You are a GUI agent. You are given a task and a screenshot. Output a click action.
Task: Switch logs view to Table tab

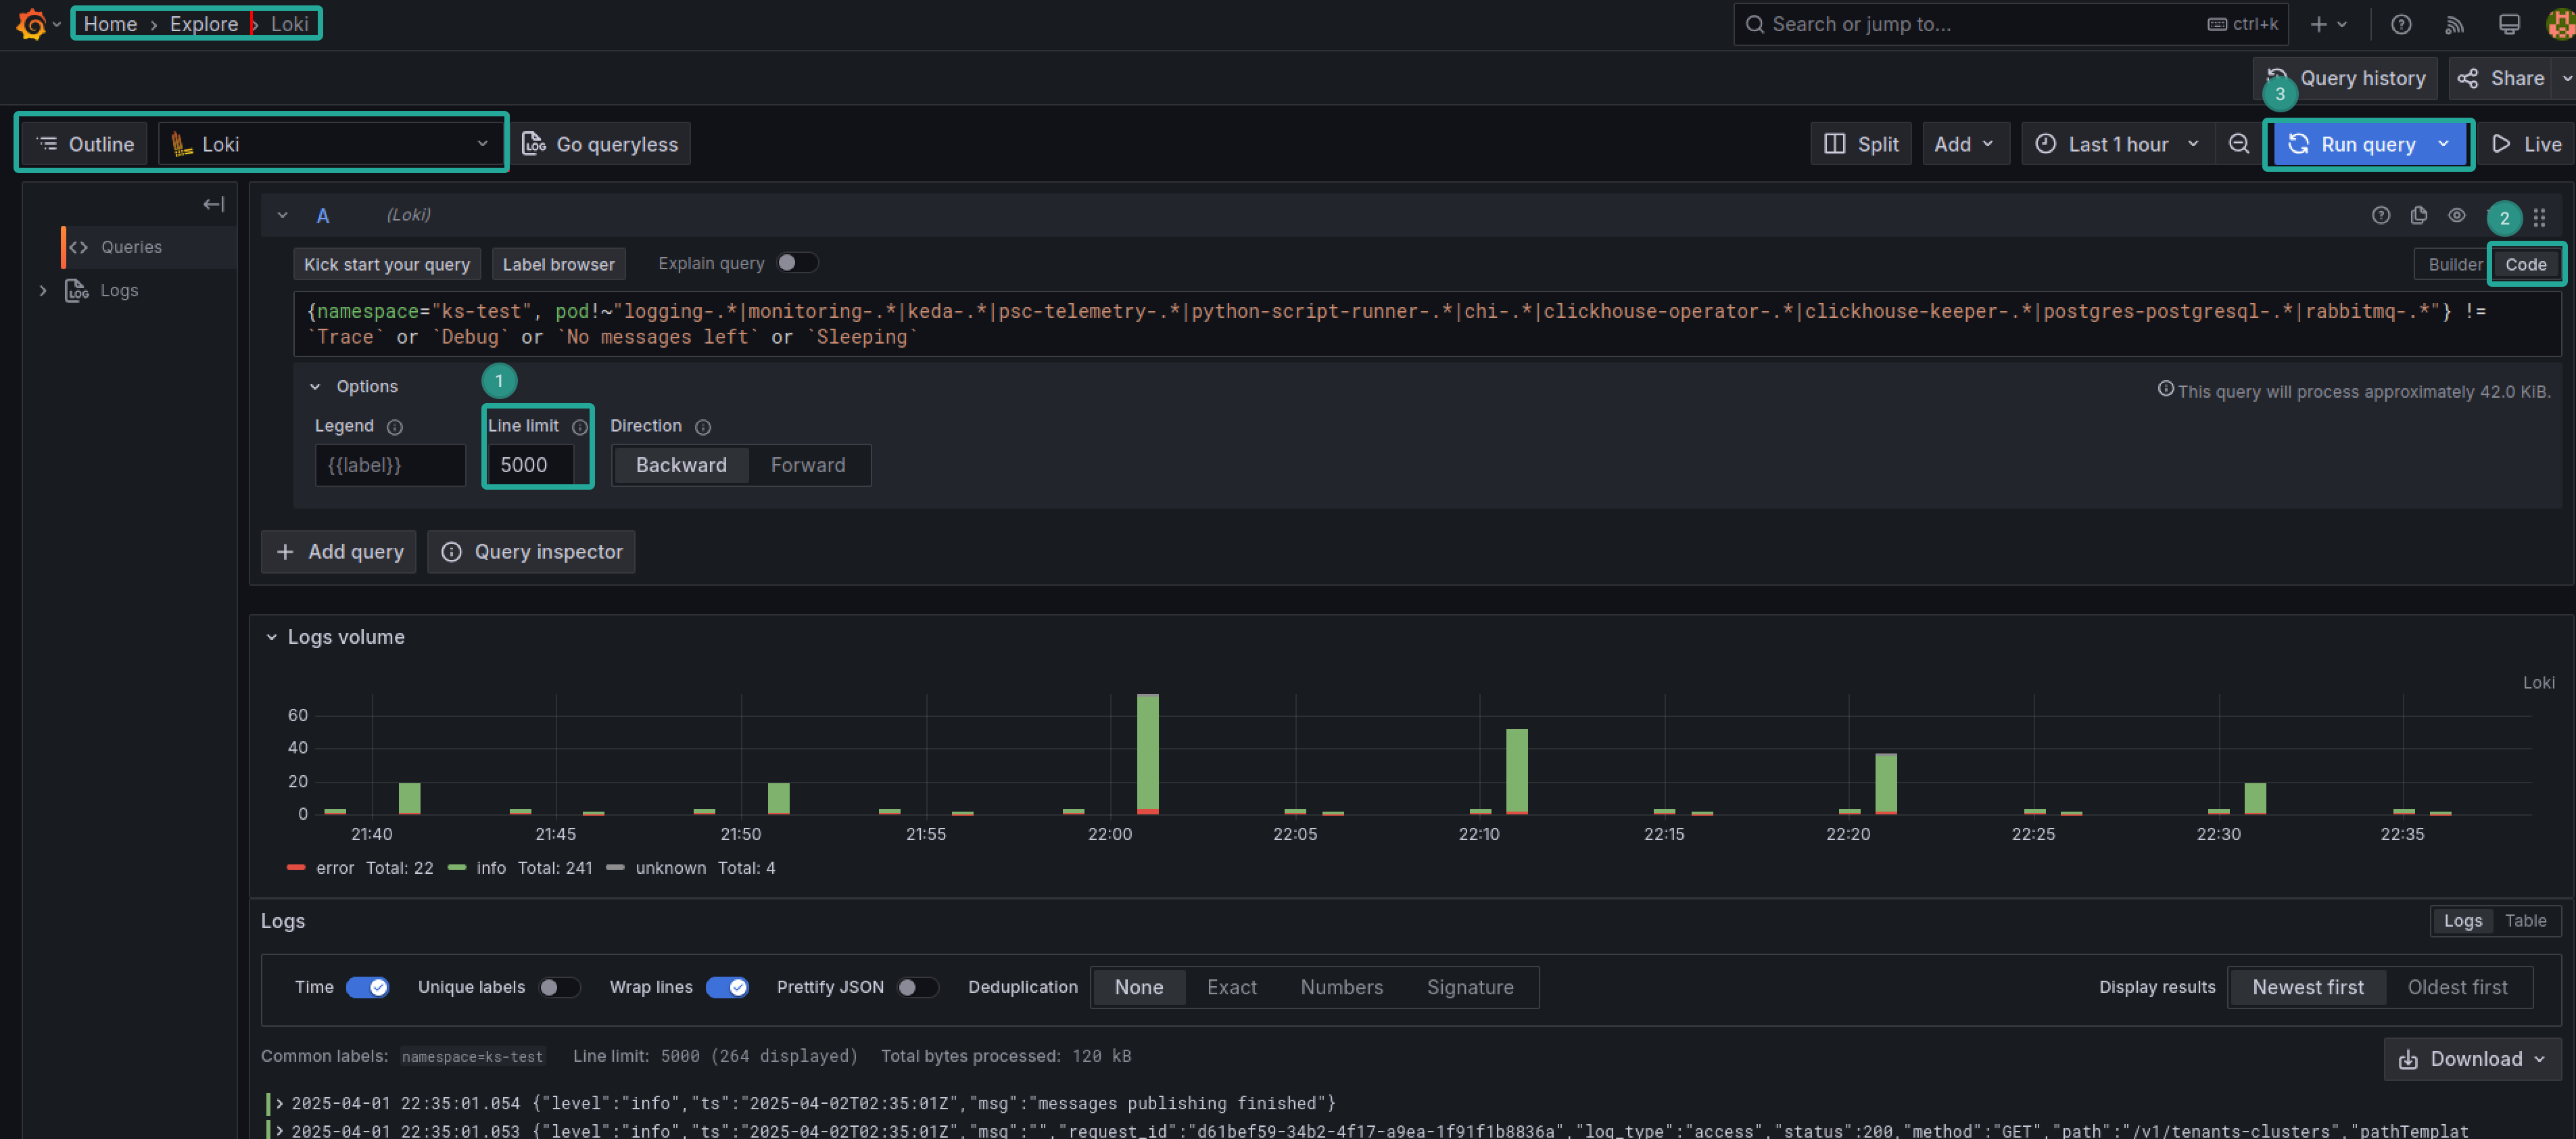pyautogui.click(x=2525, y=921)
